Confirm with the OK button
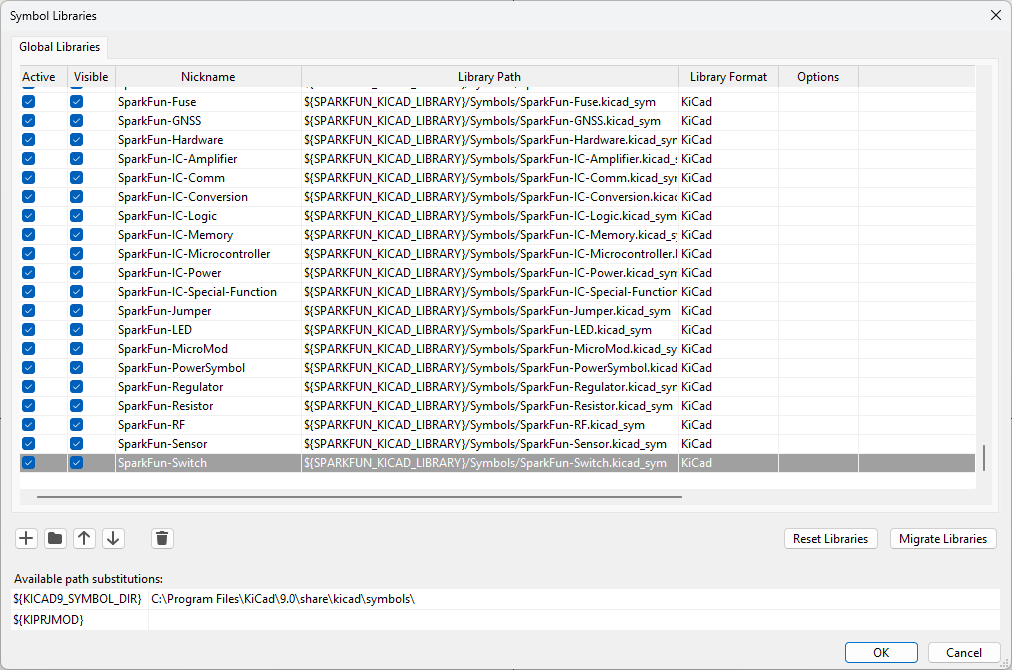 click(x=881, y=653)
